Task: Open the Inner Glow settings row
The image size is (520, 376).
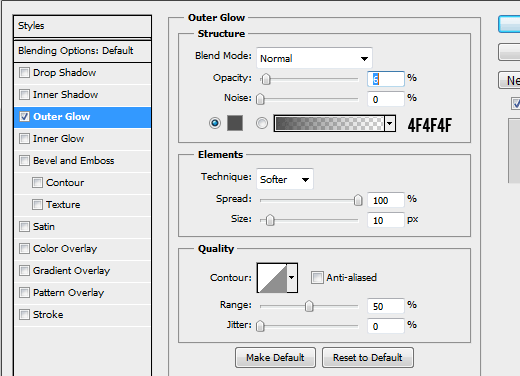Action: tap(82, 139)
